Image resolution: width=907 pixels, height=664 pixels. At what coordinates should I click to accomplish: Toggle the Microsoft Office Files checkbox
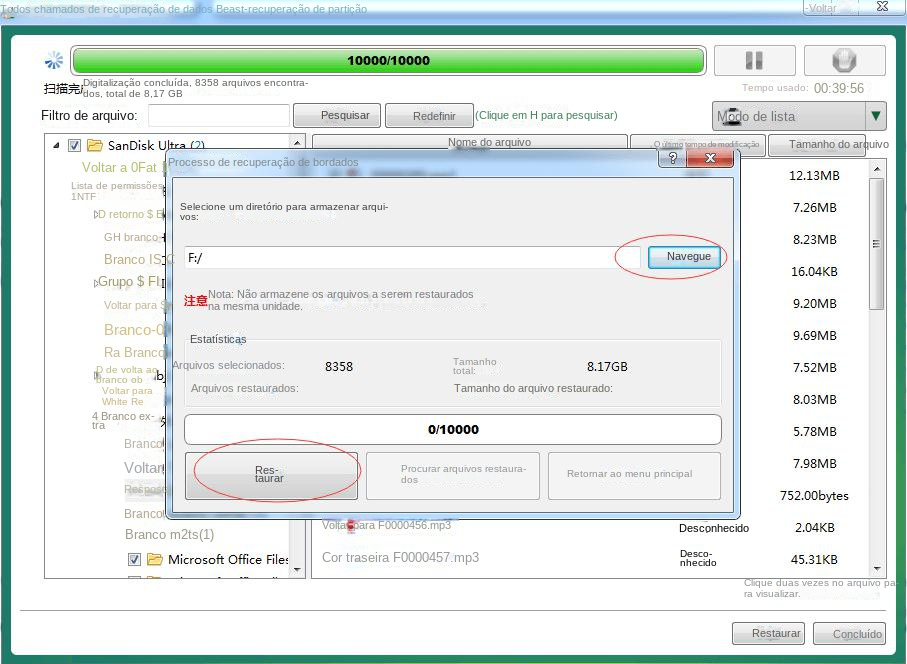pos(134,560)
